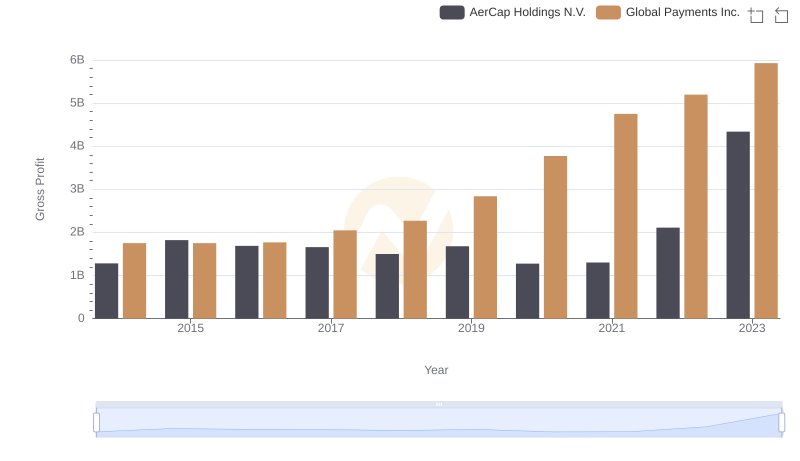
Task: Select the 2018 Global Payments bar
Action: click(415, 269)
